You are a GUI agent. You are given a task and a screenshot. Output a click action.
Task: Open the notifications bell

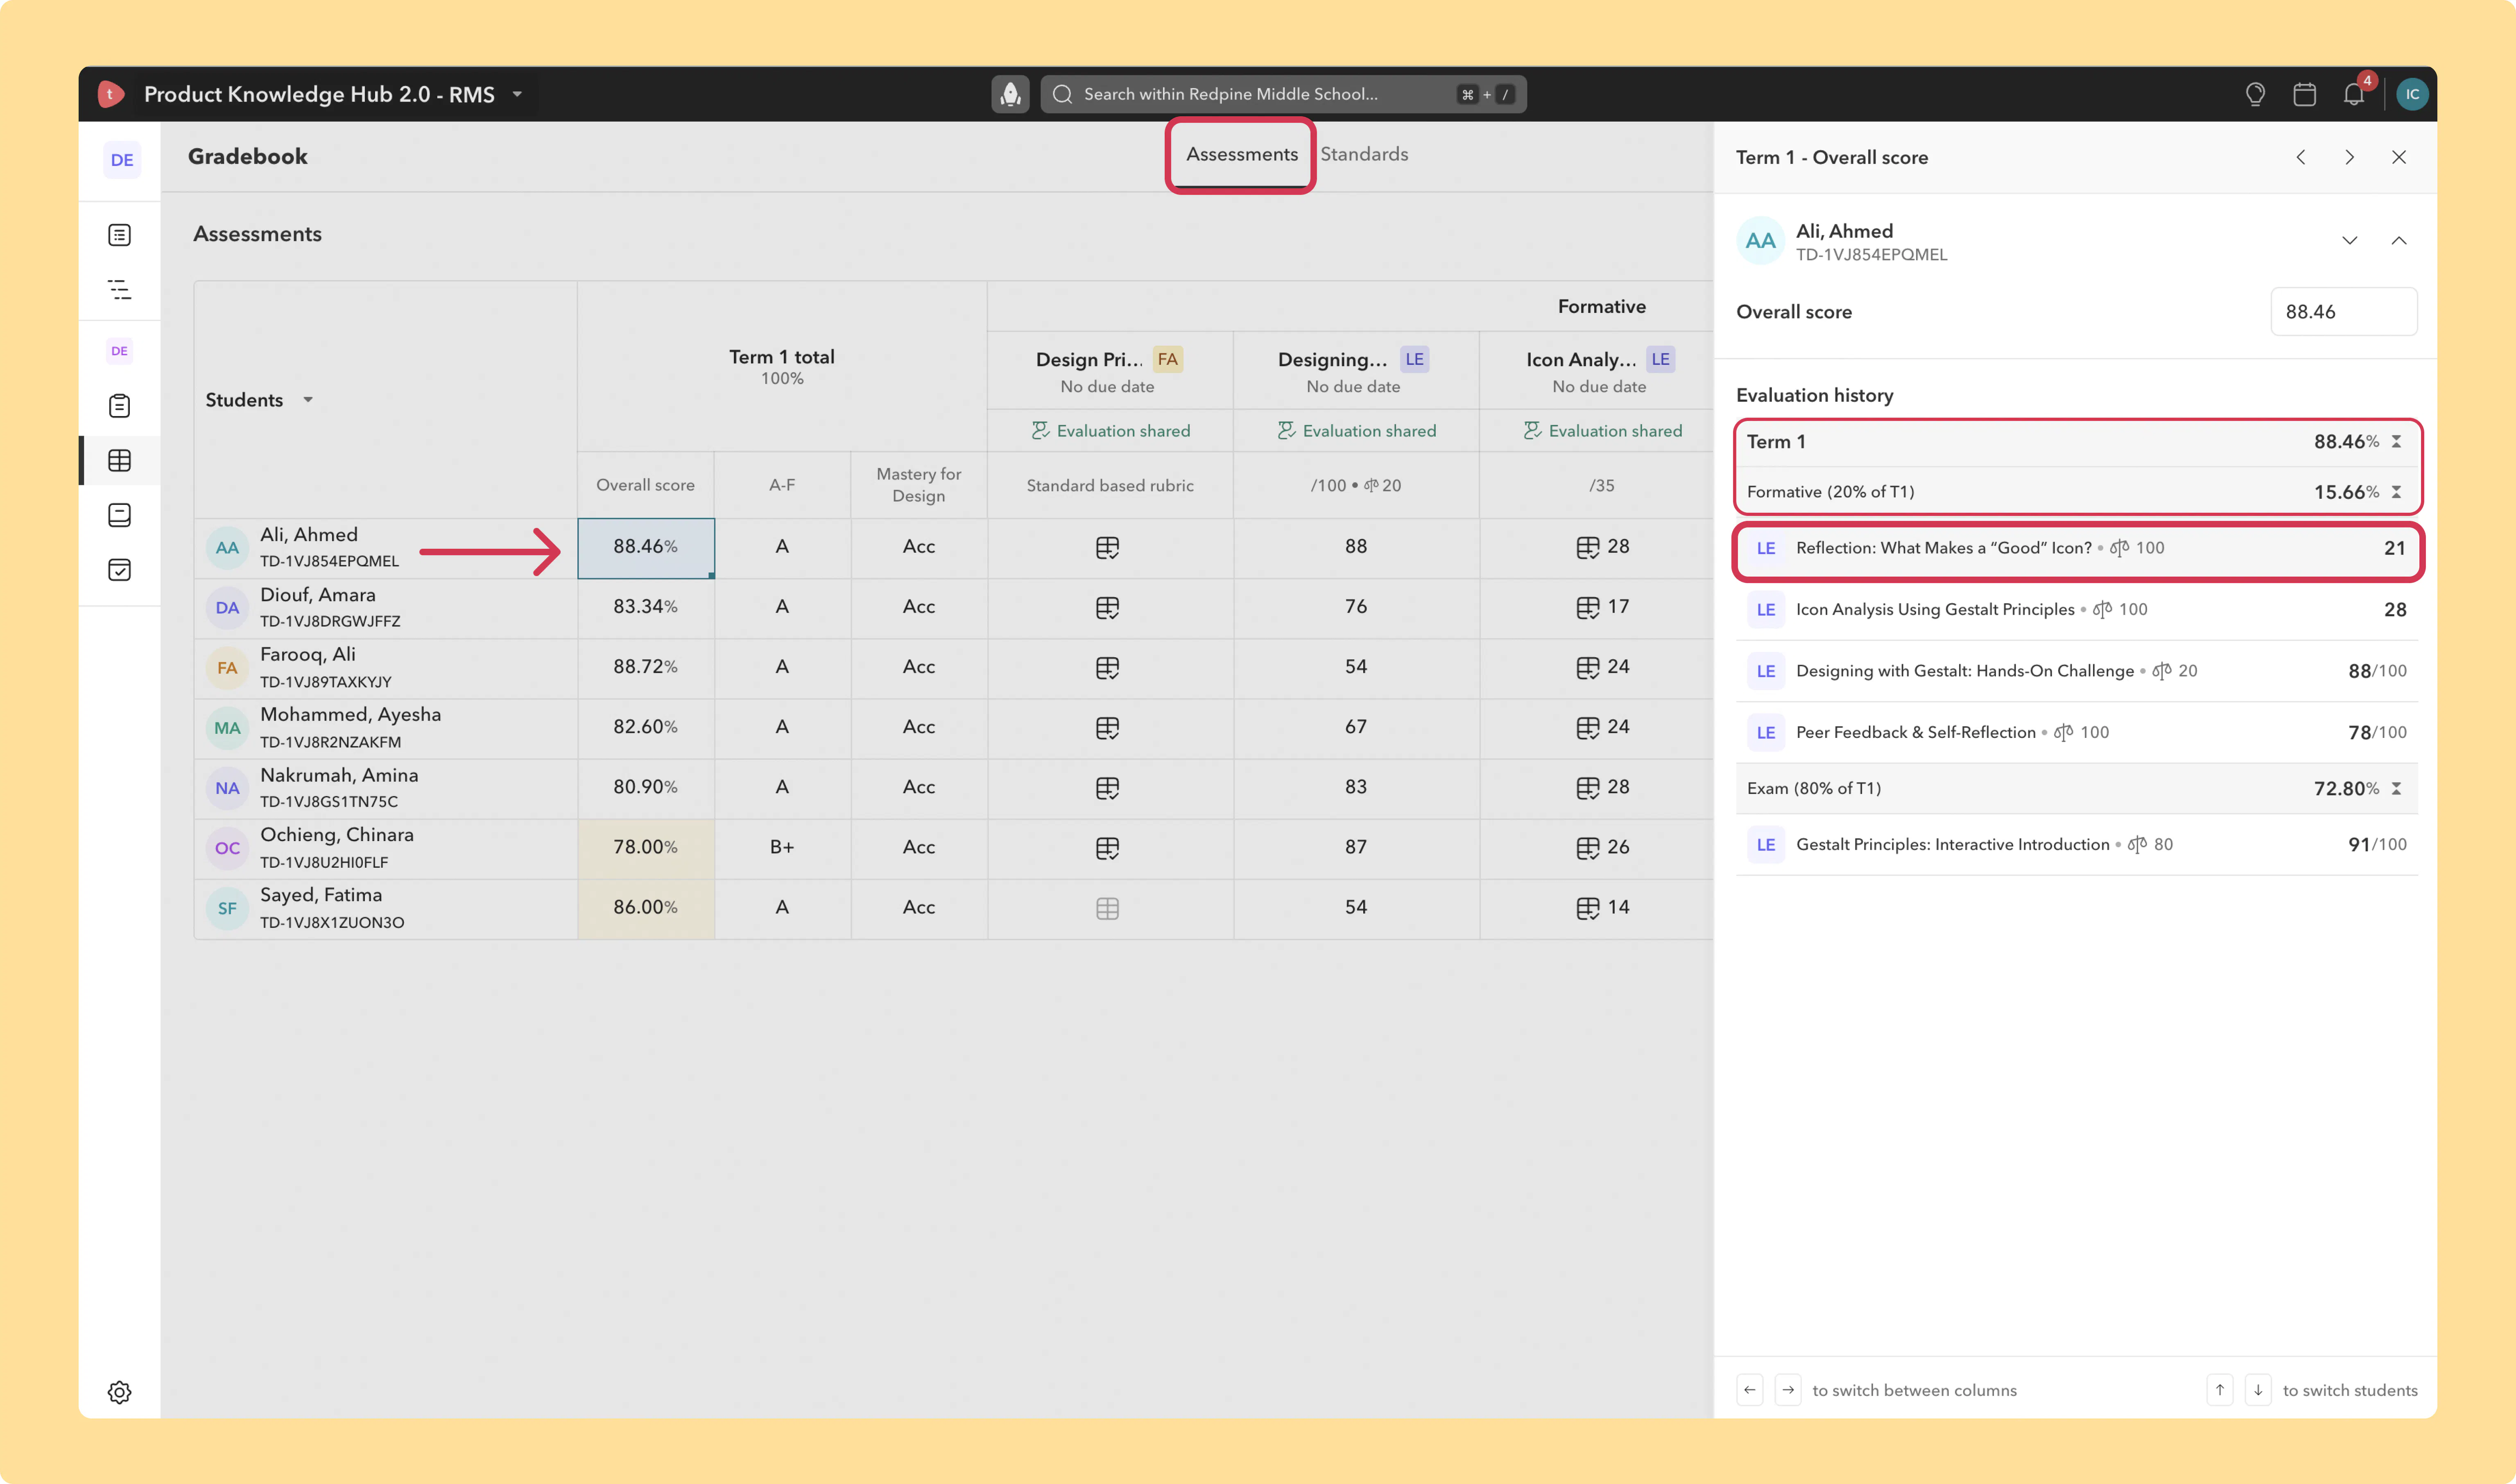tap(2353, 94)
